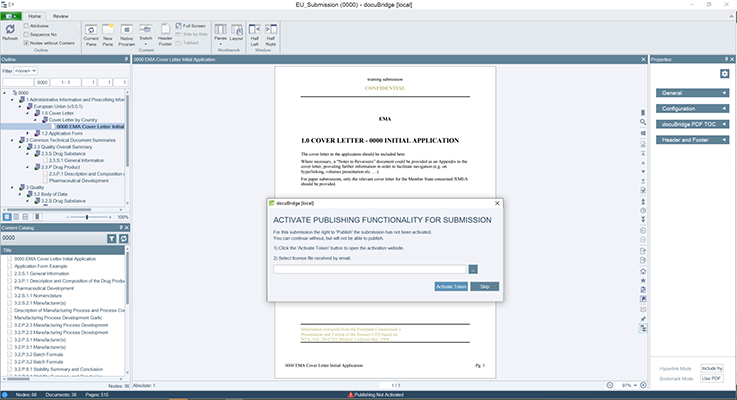
Task: Click Use PDF bookmark mode button
Action: tap(712, 378)
